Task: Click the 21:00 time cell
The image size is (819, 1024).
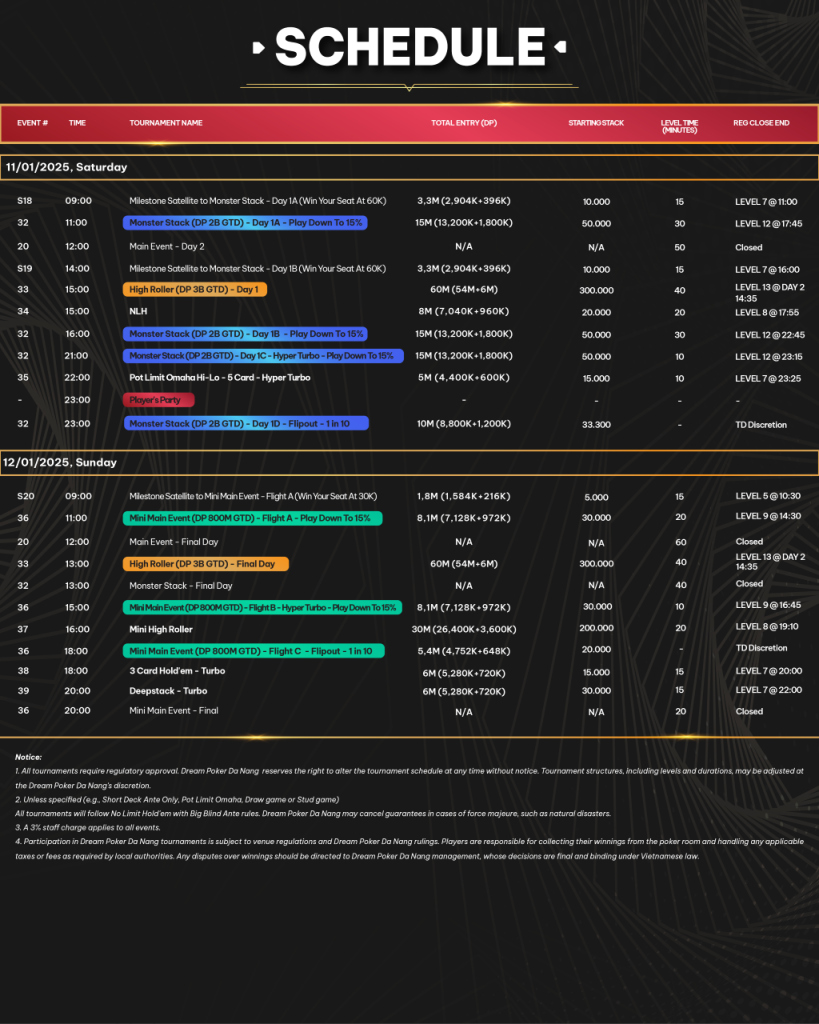Action: click(x=76, y=356)
